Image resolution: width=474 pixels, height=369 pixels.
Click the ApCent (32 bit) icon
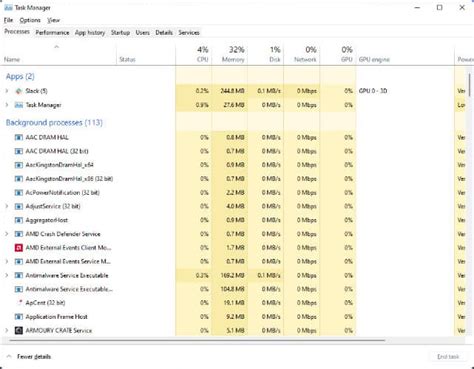(20, 303)
